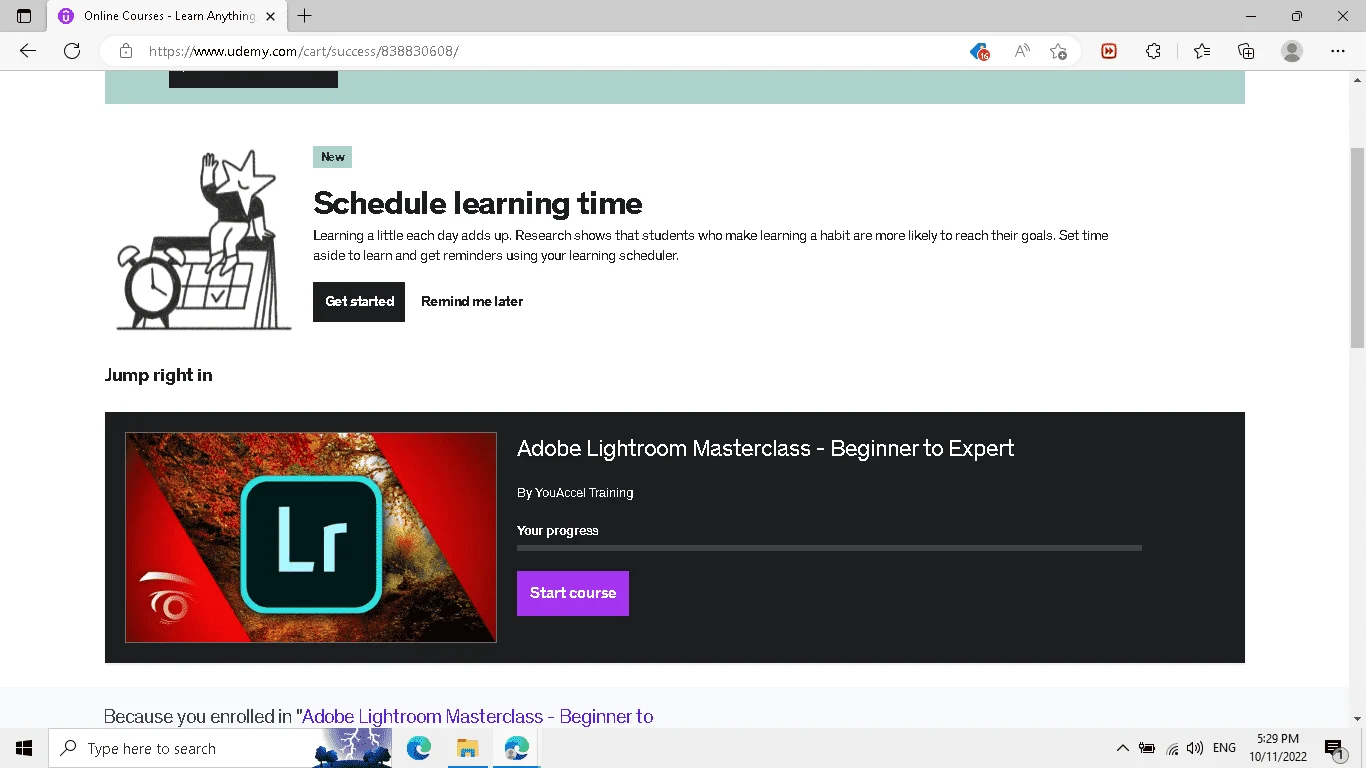Open the shopping coupons icon in address bar
Viewport: 1366px width, 768px height.
tap(979, 51)
